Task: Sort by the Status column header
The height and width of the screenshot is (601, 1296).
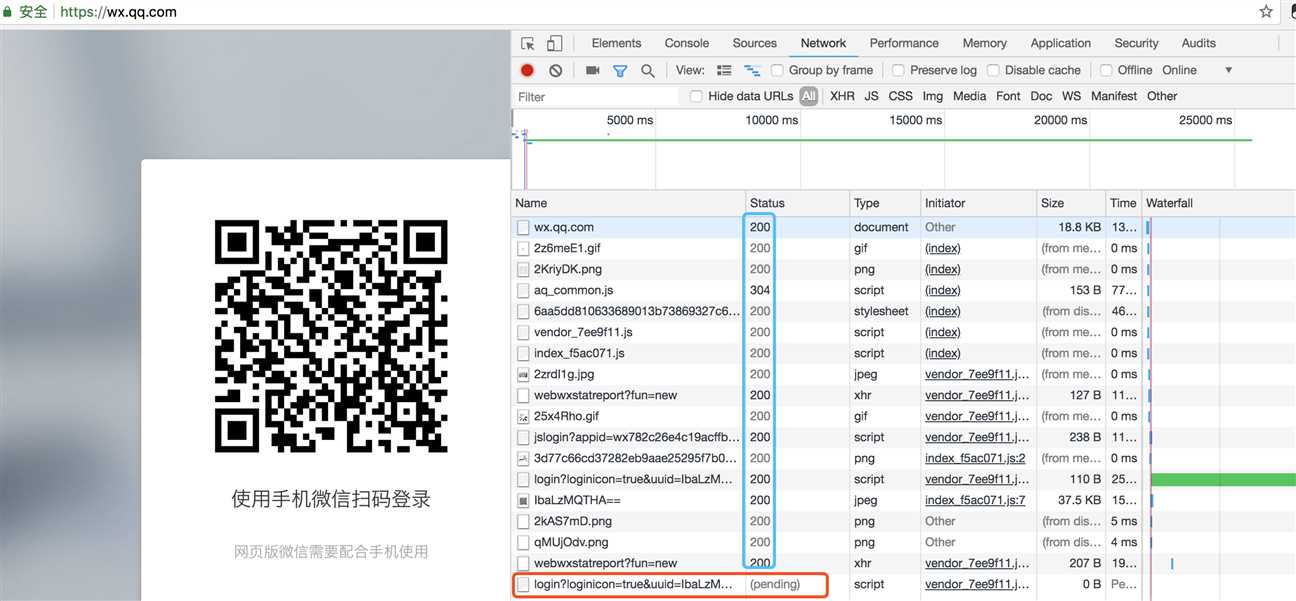Action: [797, 203]
